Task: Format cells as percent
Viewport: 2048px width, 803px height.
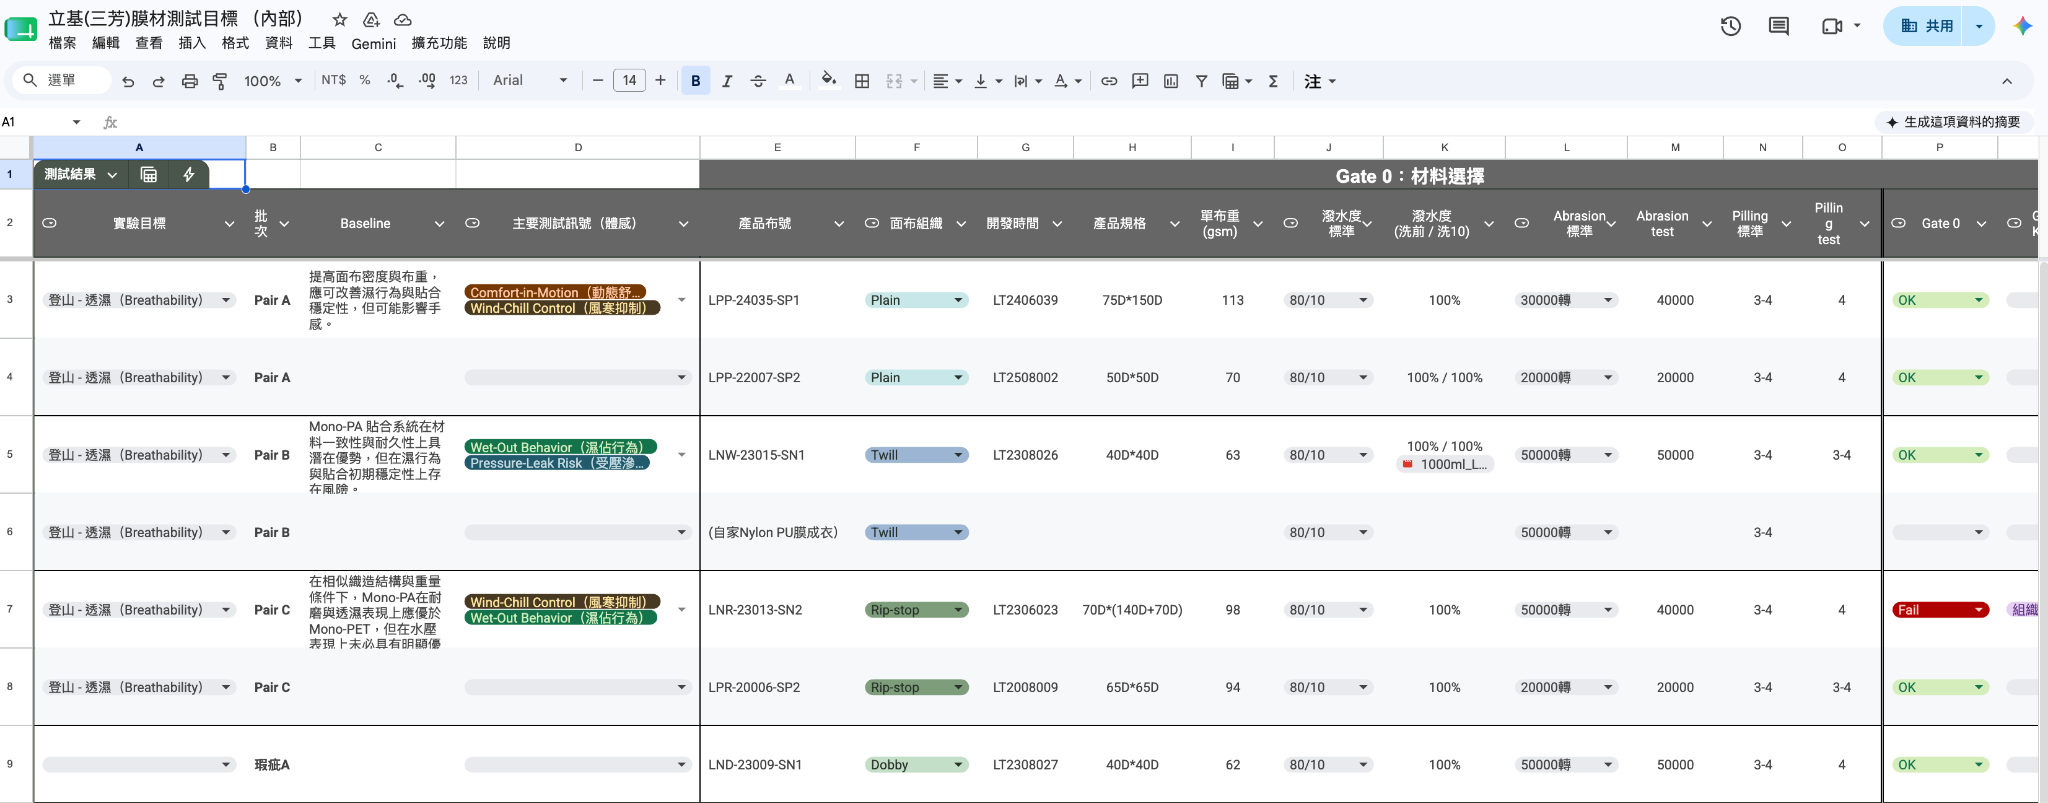Action: (365, 81)
